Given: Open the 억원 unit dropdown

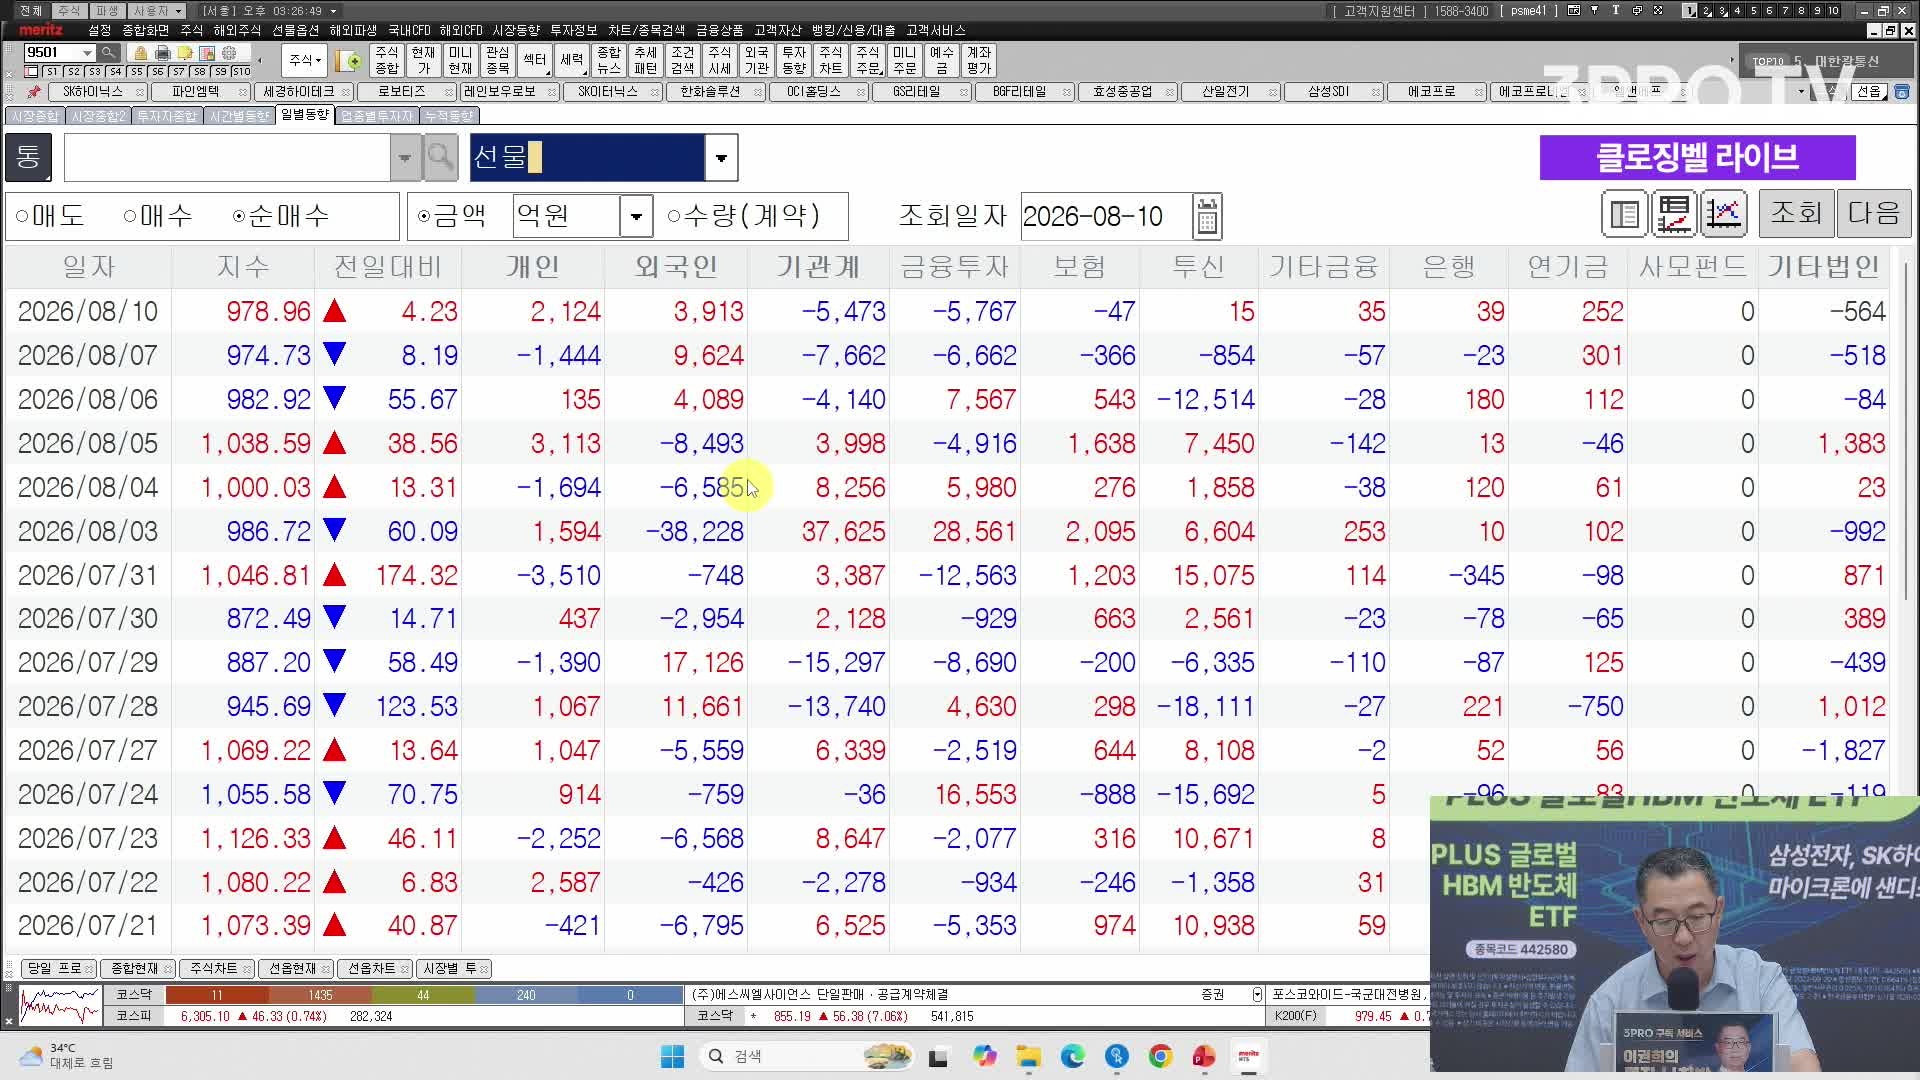Looking at the screenshot, I should pyautogui.click(x=636, y=216).
